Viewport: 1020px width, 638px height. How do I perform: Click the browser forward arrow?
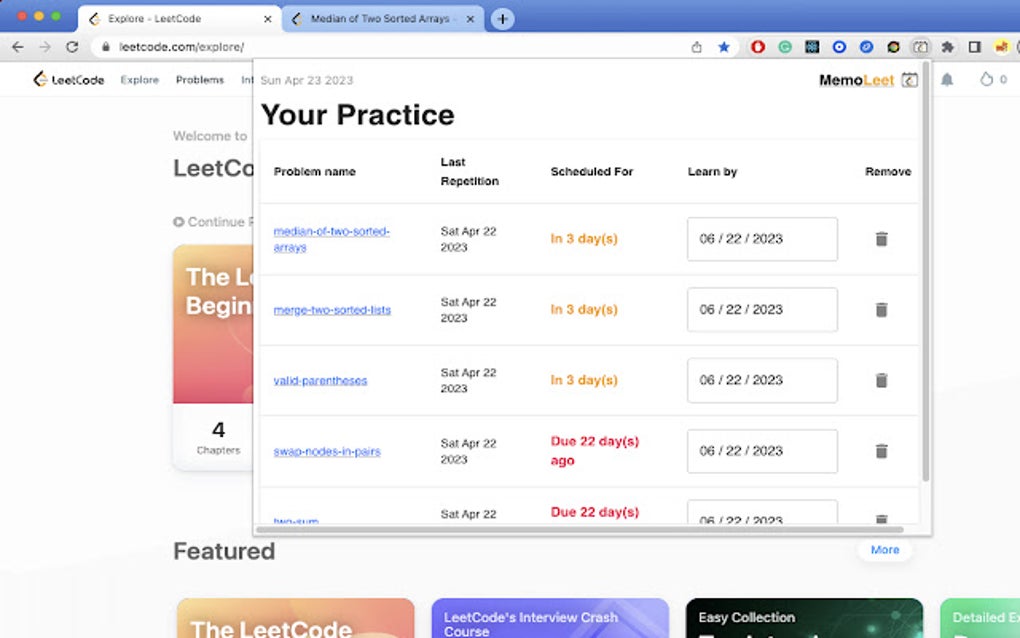(x=44, y=47)
